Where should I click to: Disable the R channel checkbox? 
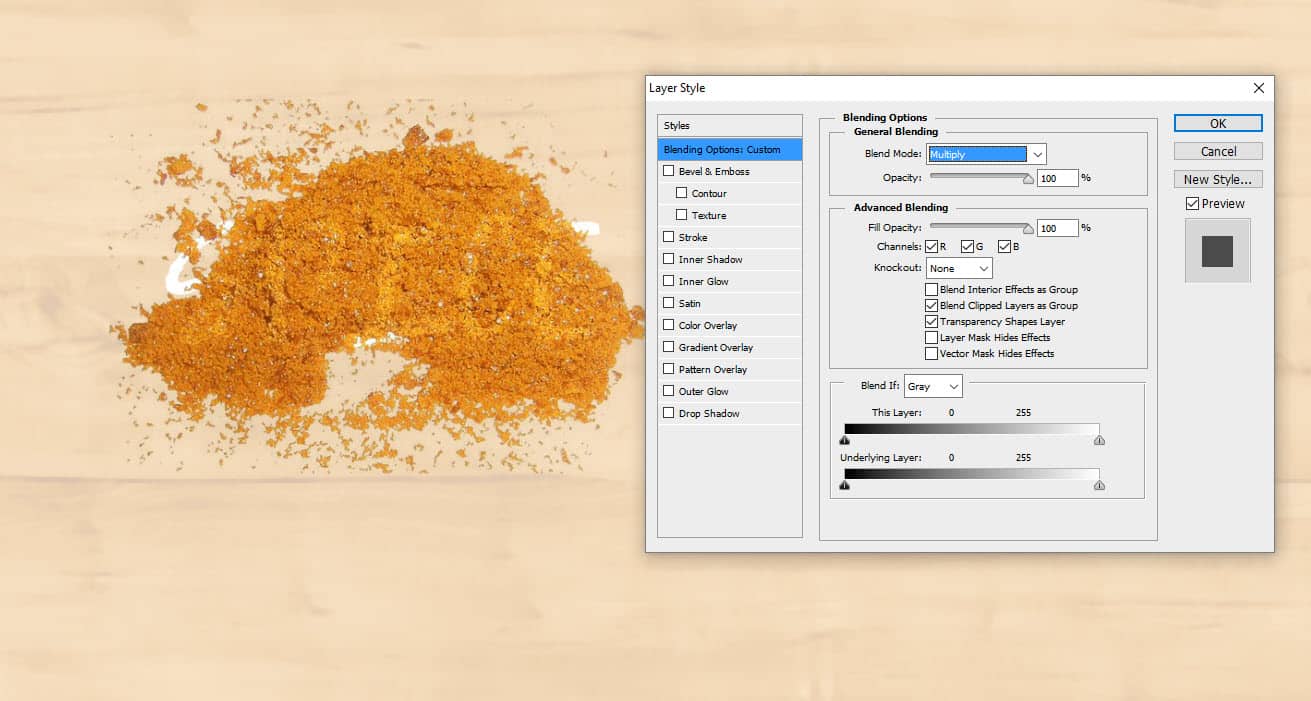point(931,247)
